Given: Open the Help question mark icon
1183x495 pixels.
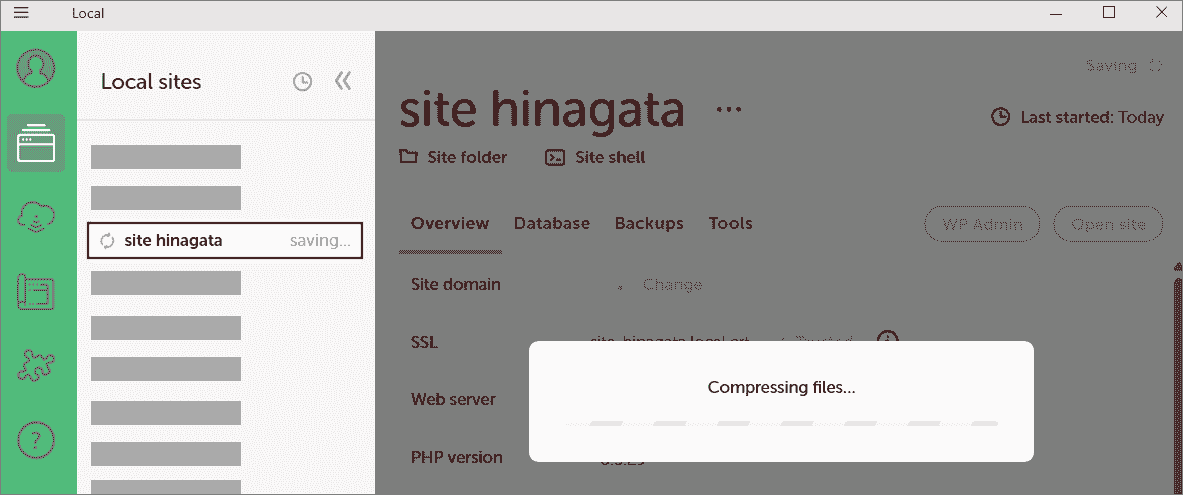Looking at the screenshot, I should click(x=35, y=439).
